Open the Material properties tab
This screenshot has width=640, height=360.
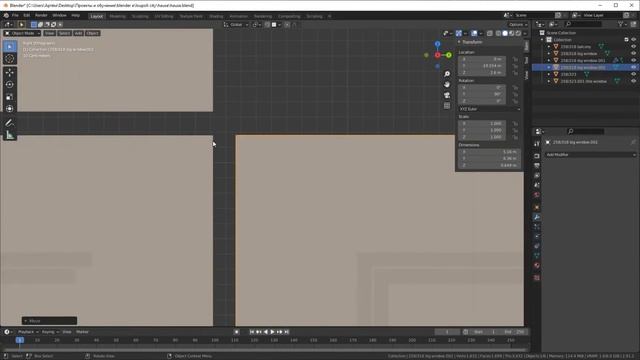[x=537, y=266]
